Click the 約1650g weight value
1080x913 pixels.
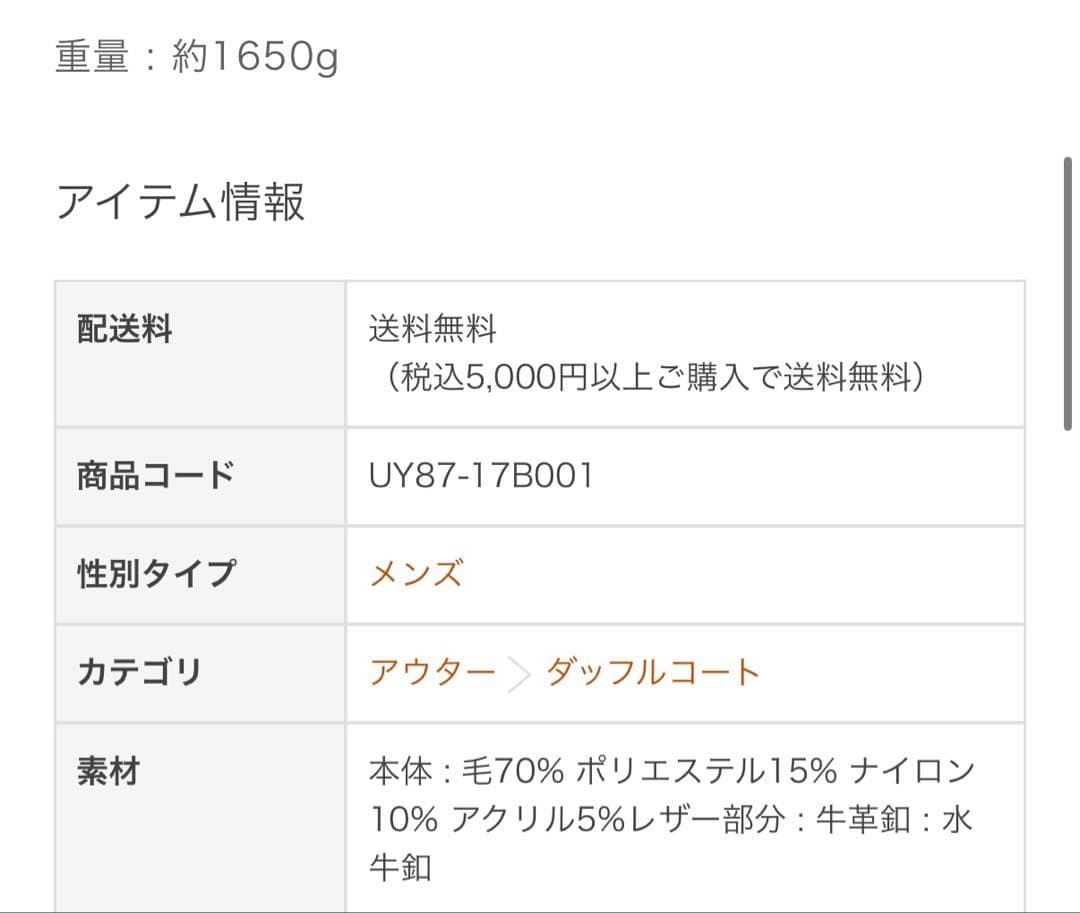coord(255,58)
